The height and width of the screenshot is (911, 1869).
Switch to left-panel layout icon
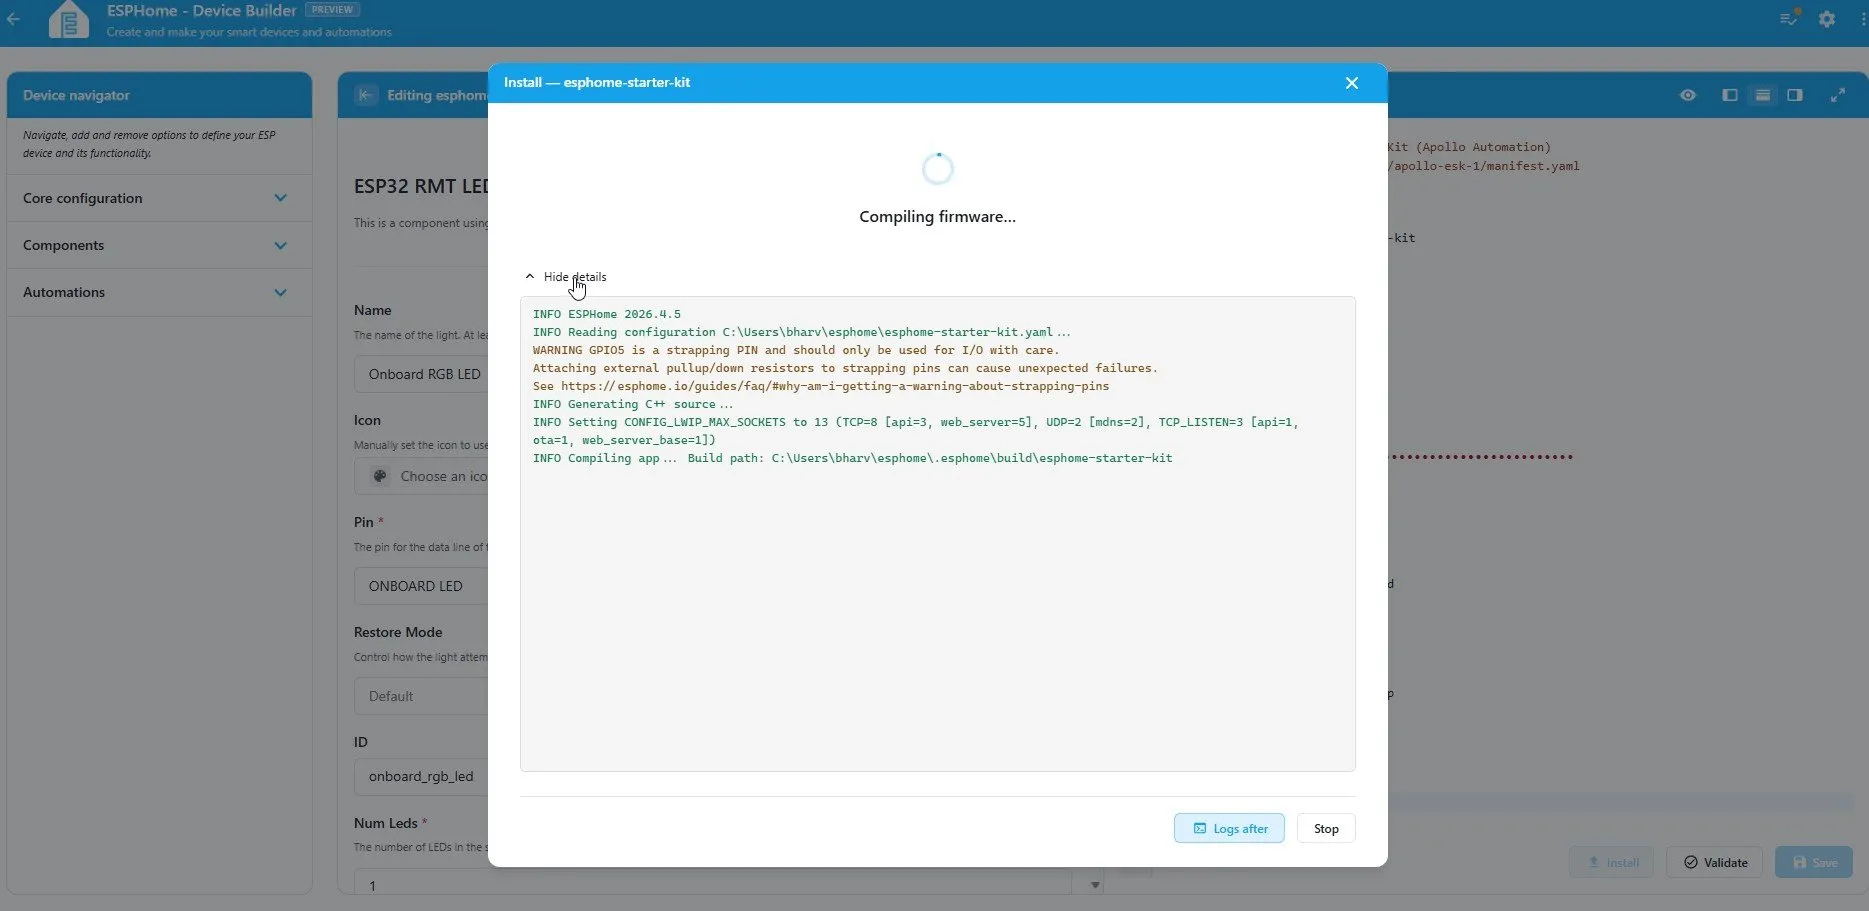point(1730,95)
